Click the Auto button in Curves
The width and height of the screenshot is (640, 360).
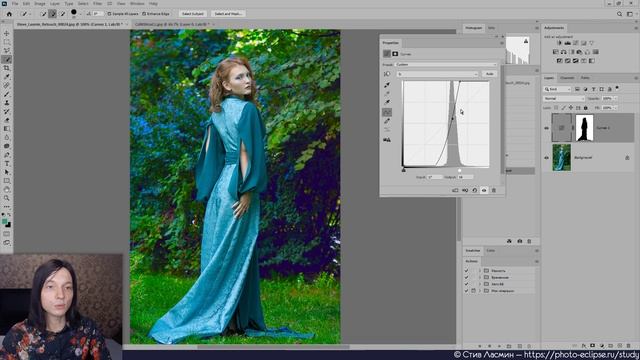[489, 74]
